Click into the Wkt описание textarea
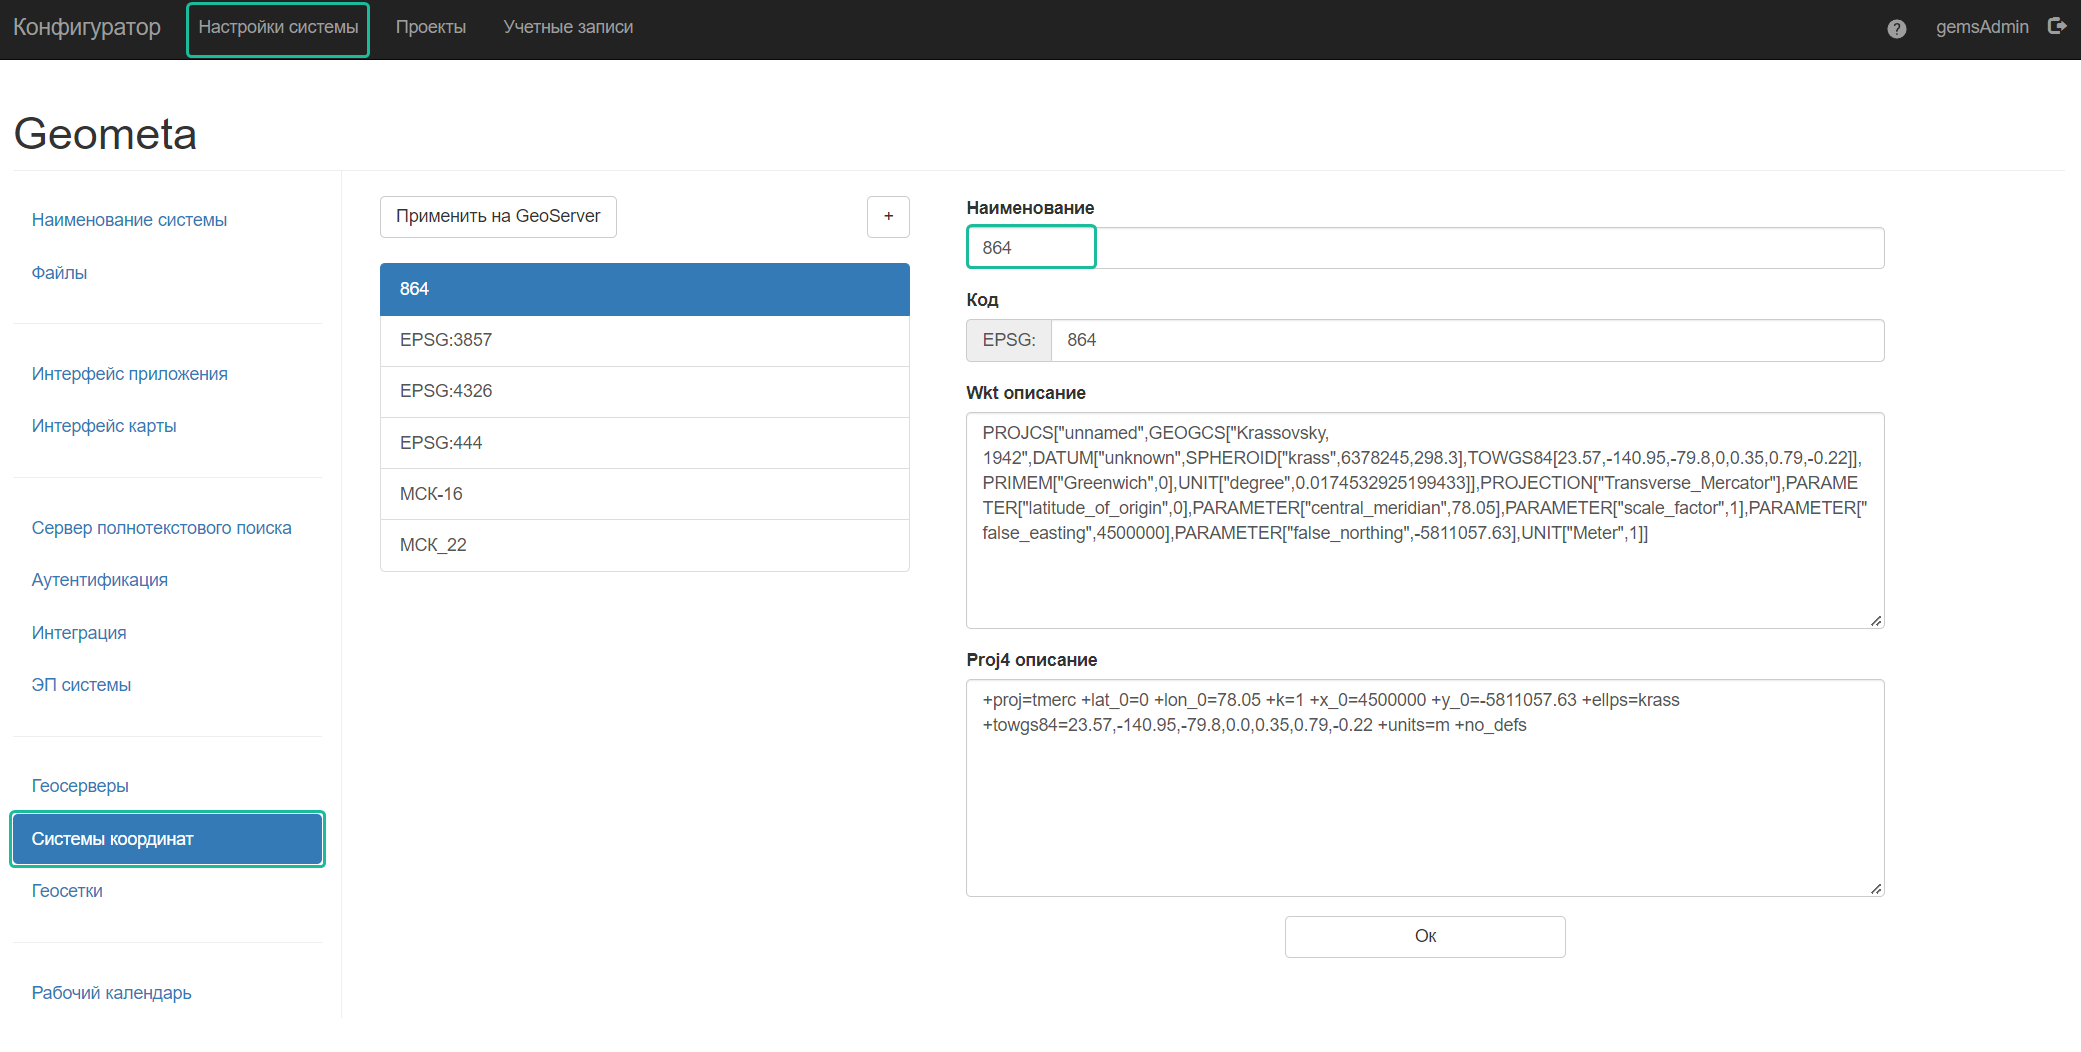2081x1052 pixels. coord(1425,520)
